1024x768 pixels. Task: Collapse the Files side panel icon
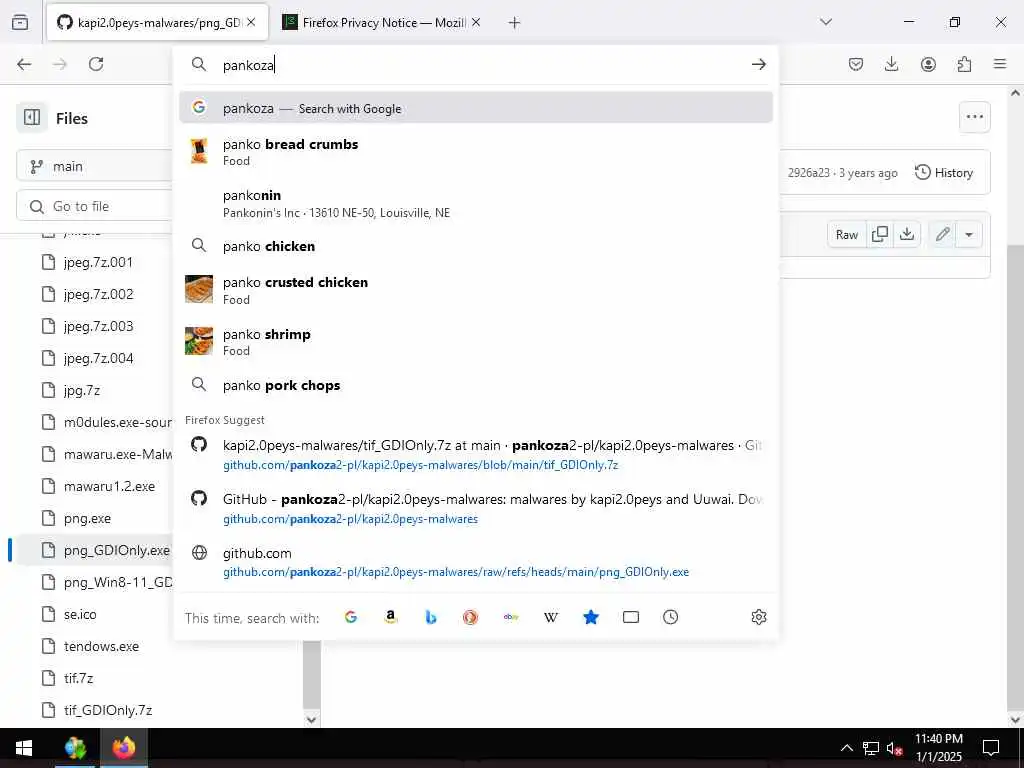click(32, 118)
